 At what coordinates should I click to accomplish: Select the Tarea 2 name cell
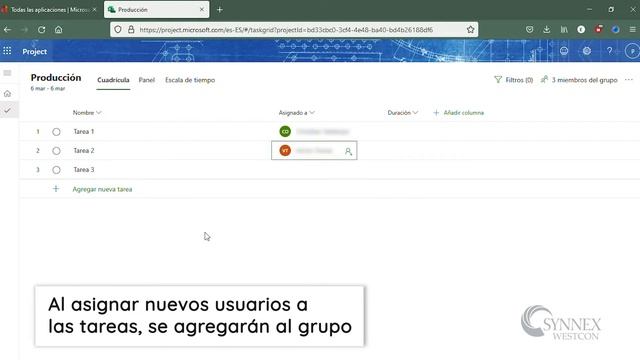[84, 151]
